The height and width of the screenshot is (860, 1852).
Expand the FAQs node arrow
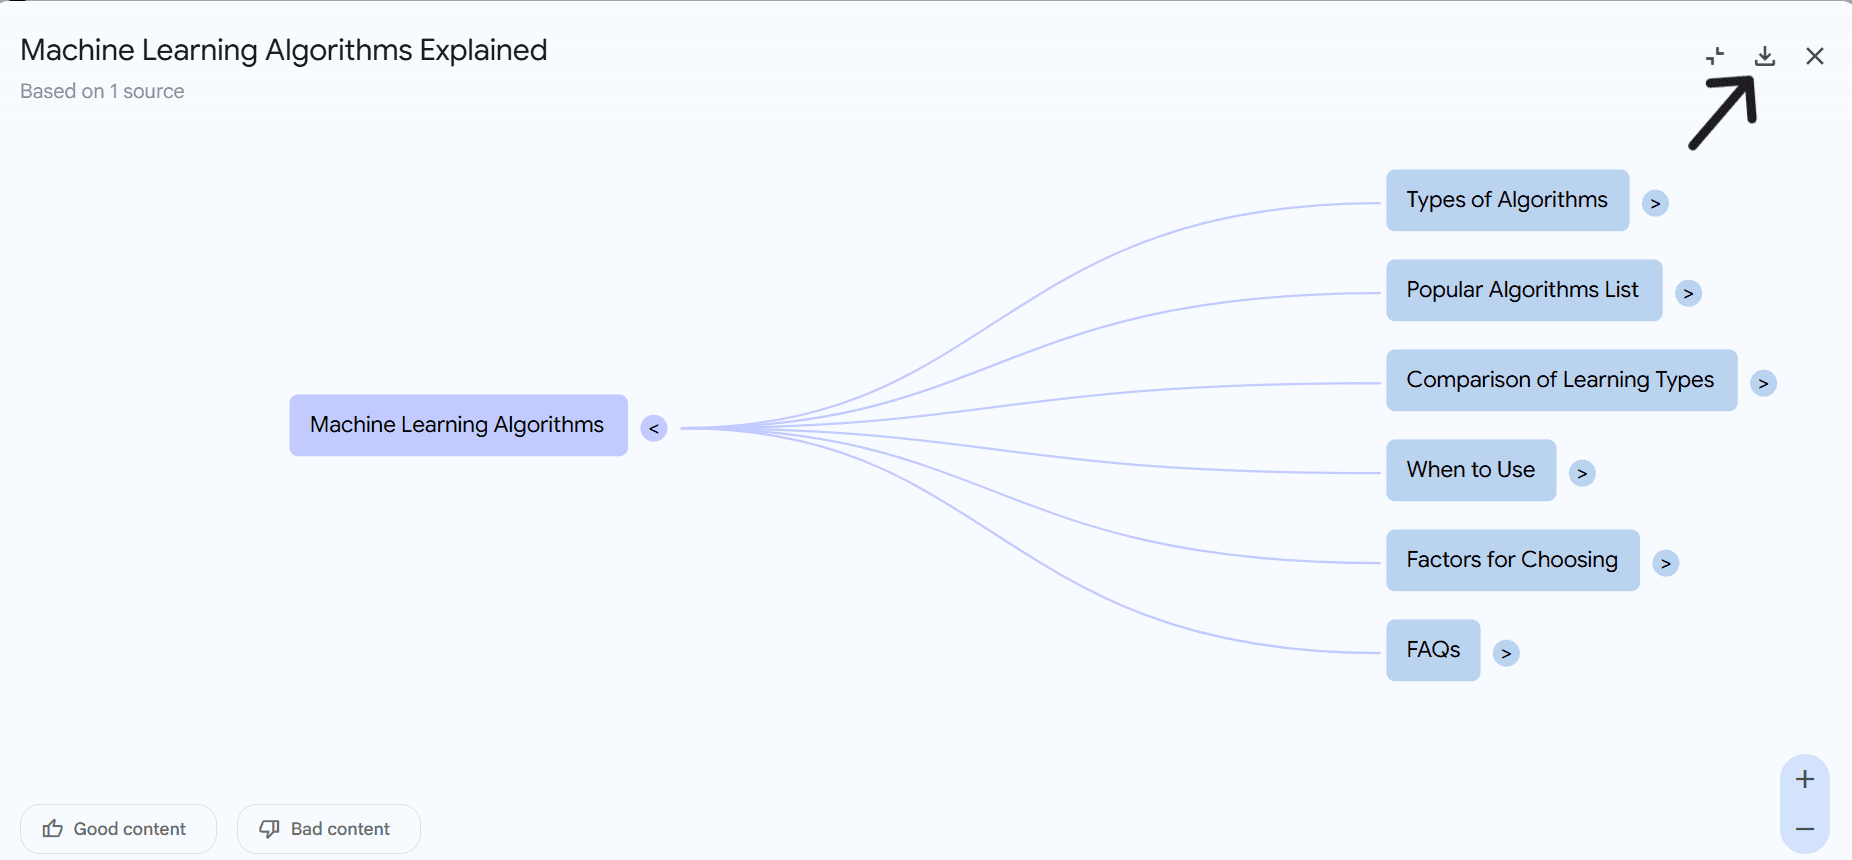pos(1506,653)
